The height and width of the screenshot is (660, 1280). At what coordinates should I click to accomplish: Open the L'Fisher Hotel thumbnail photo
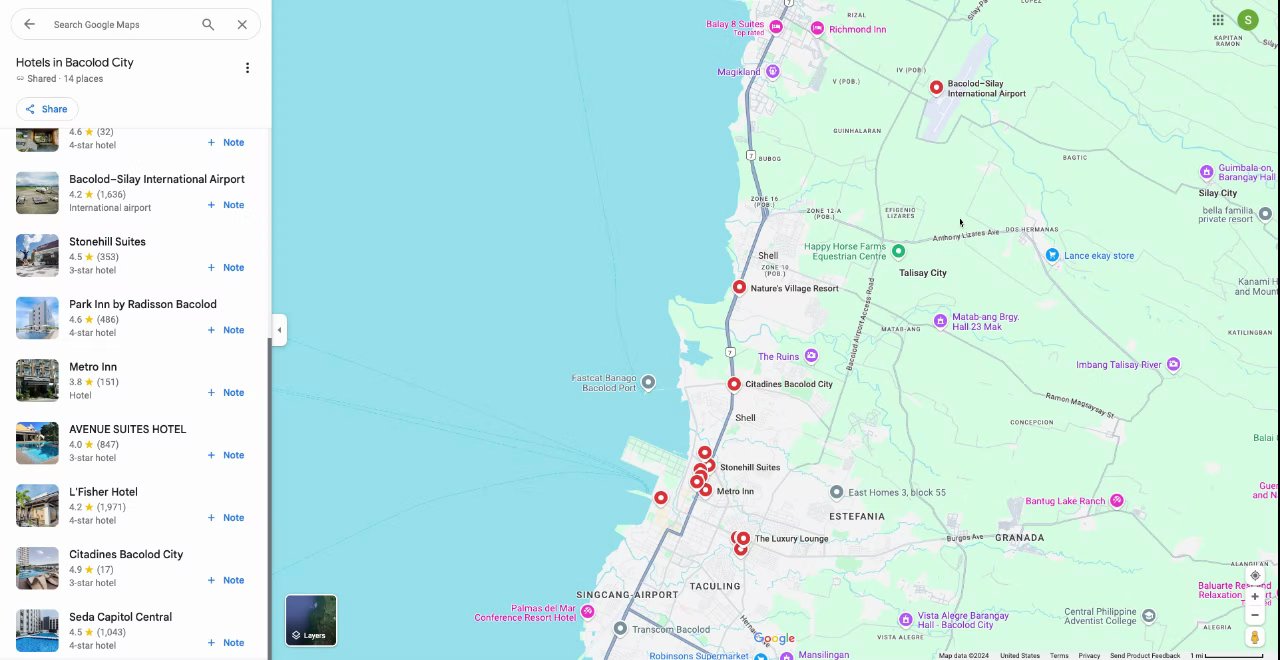(37, 505)
